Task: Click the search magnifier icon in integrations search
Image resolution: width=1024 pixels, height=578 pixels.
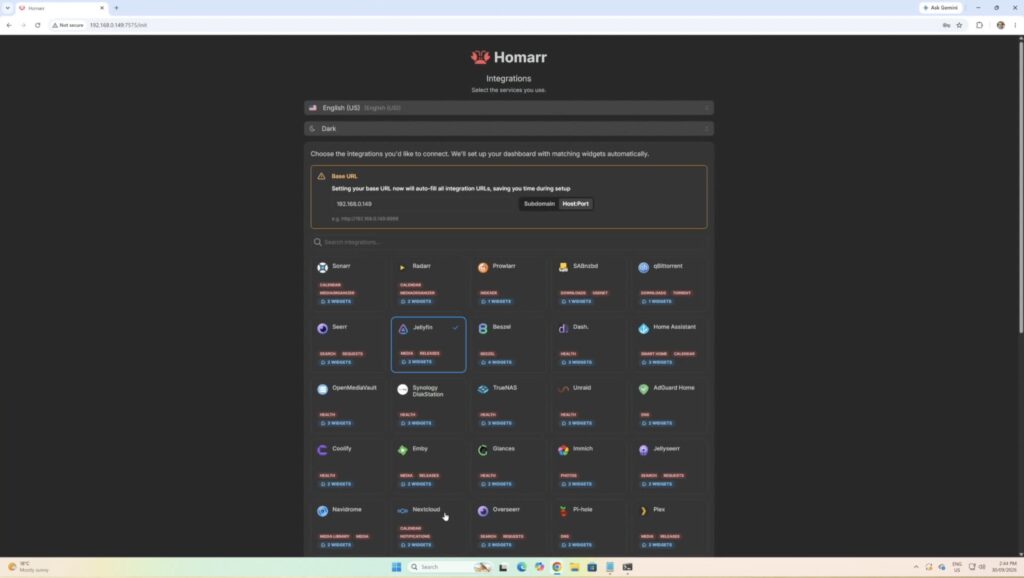Action: point(317,242)
